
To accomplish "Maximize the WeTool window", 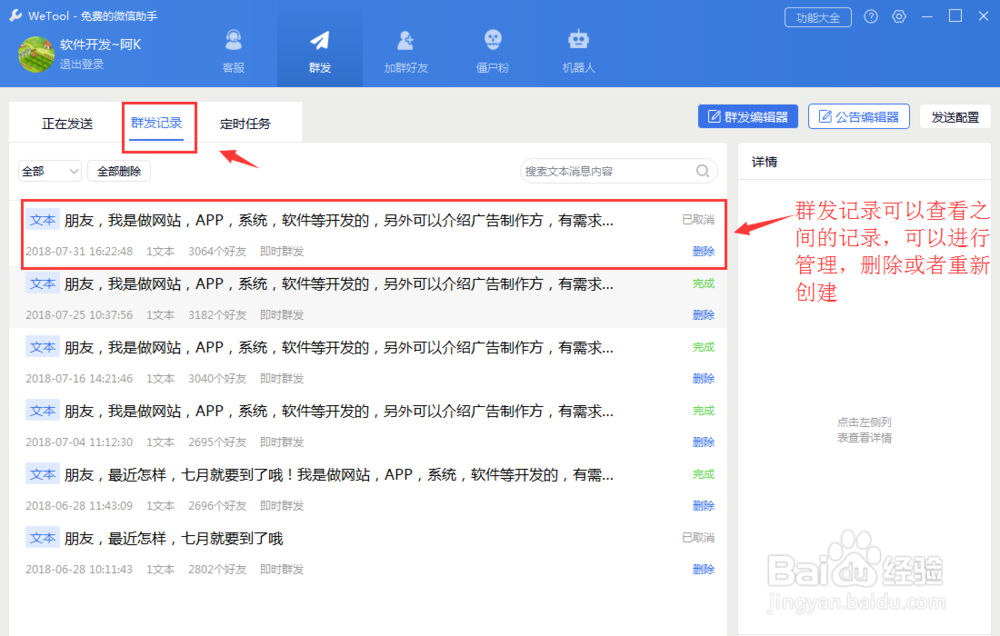I will pos(955,16).
